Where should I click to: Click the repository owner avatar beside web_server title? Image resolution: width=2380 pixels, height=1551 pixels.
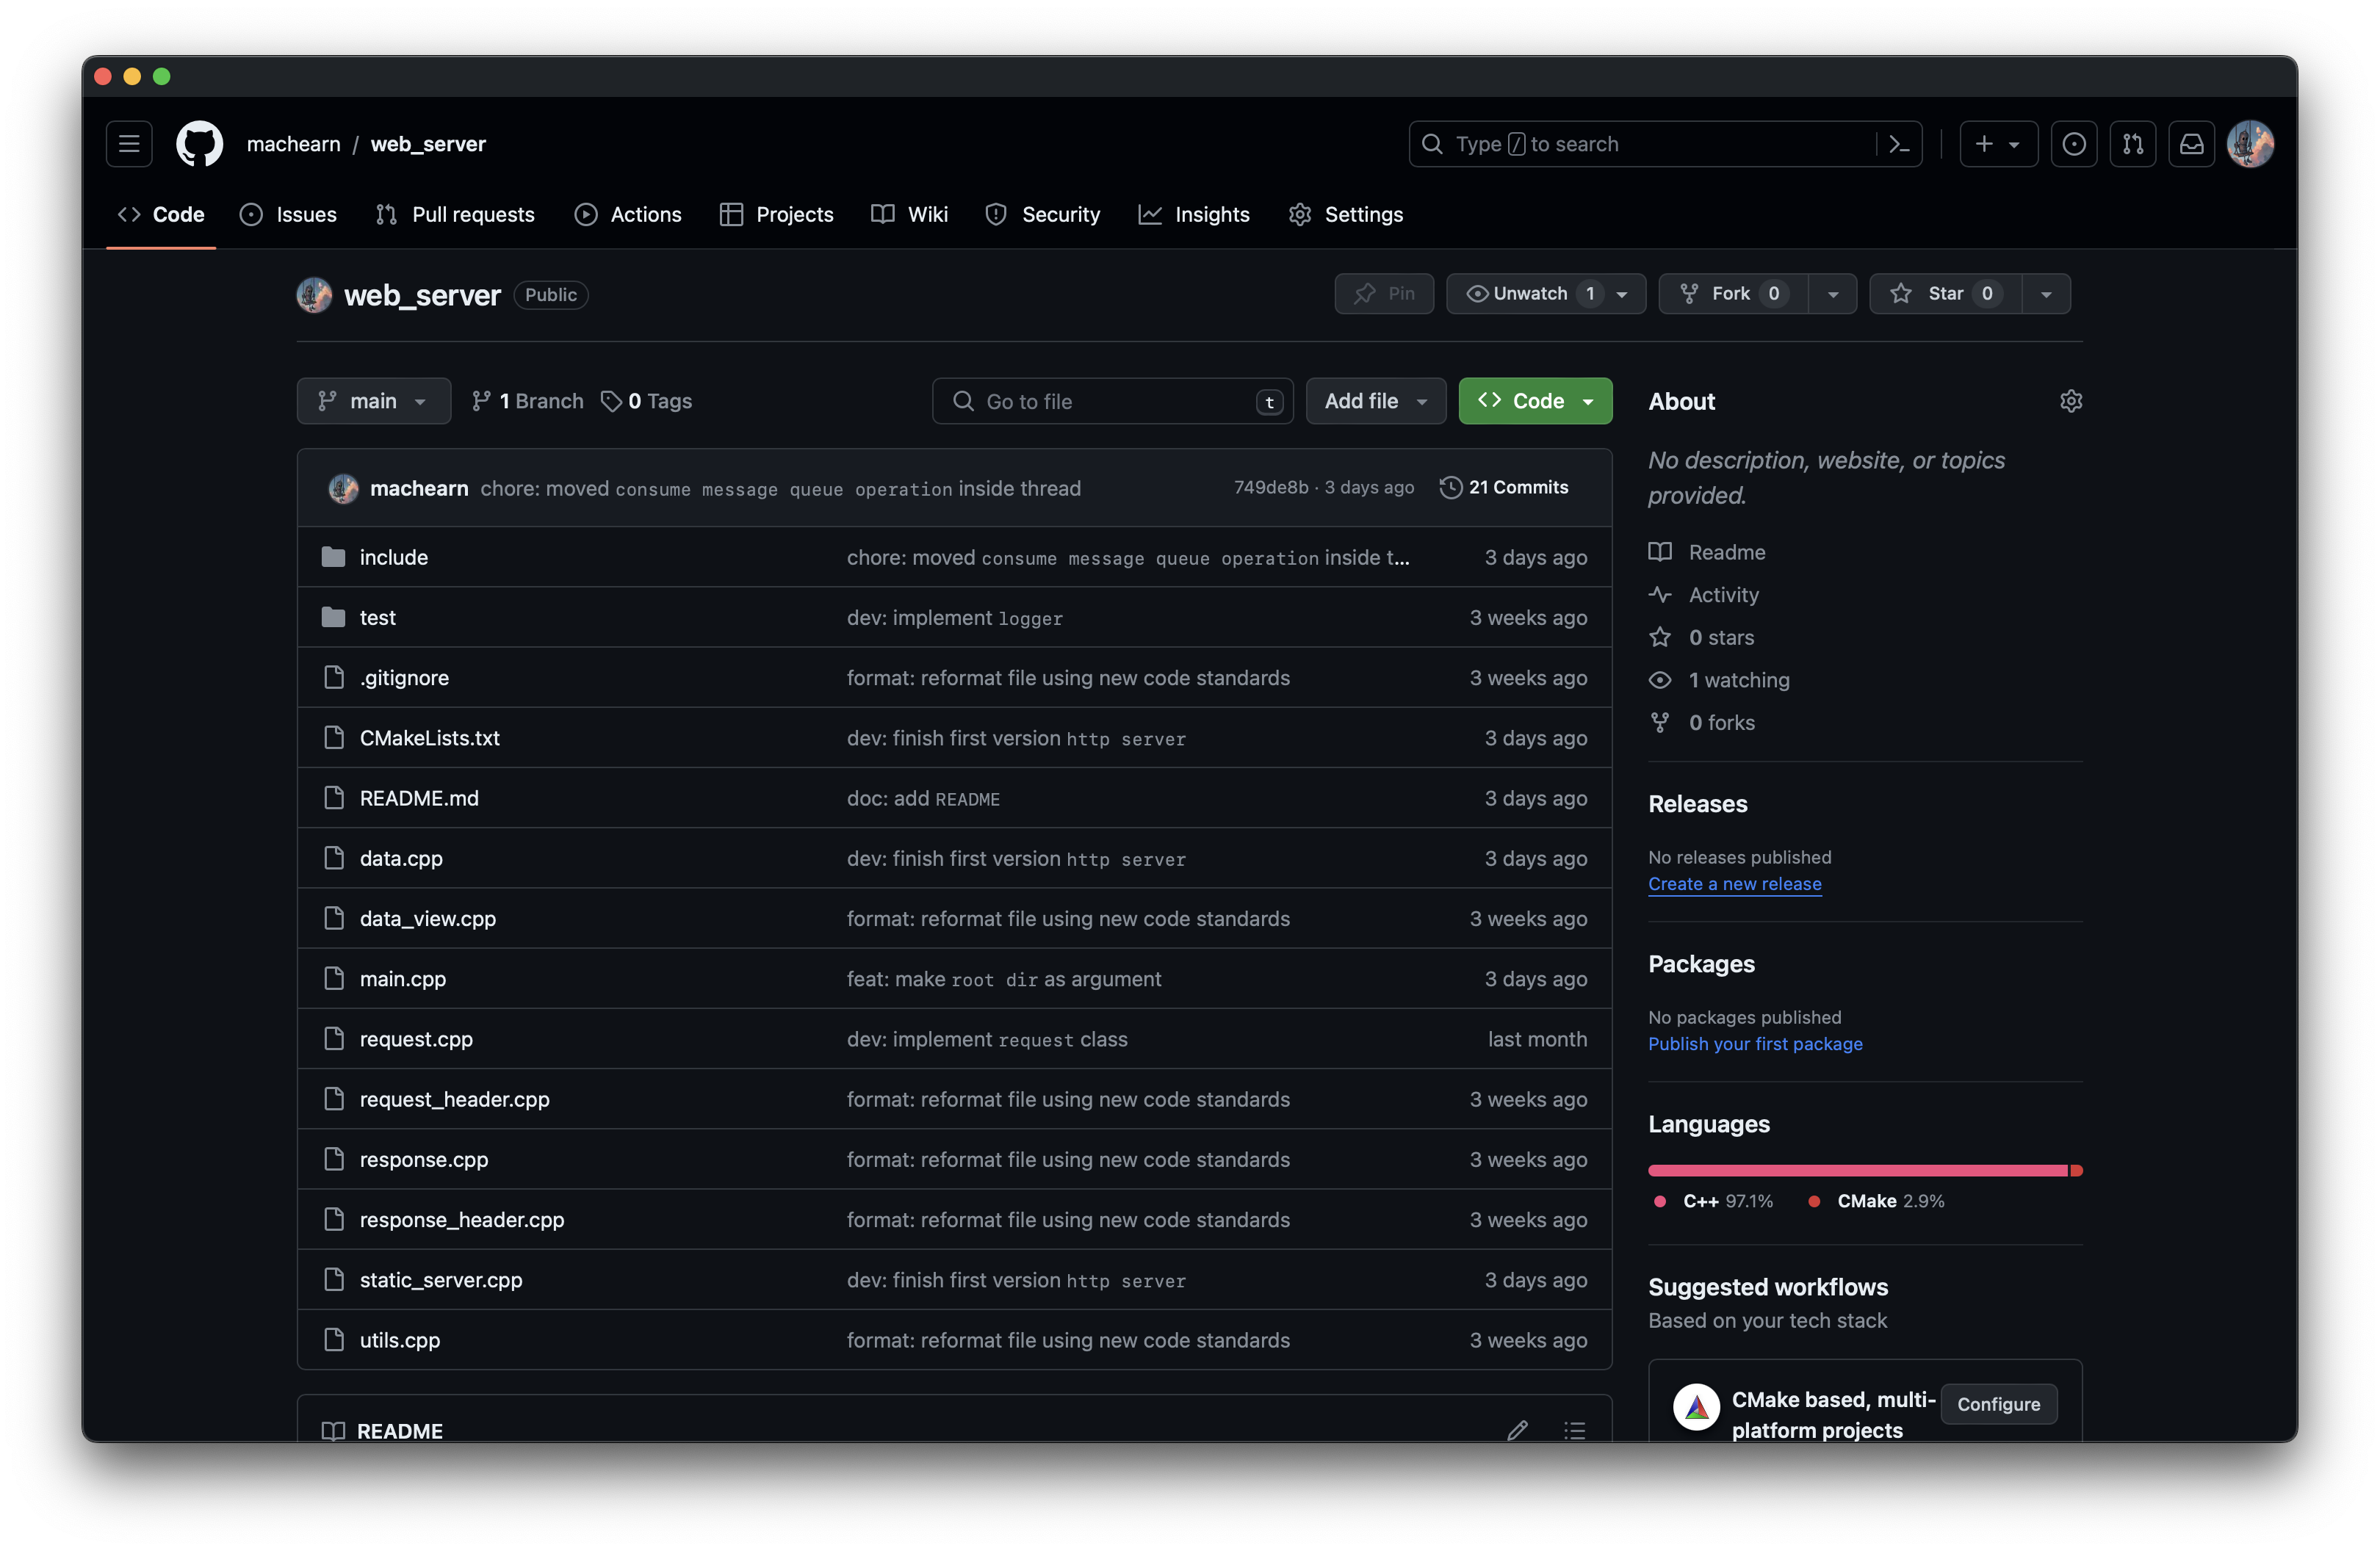click(x=314, y=295)
